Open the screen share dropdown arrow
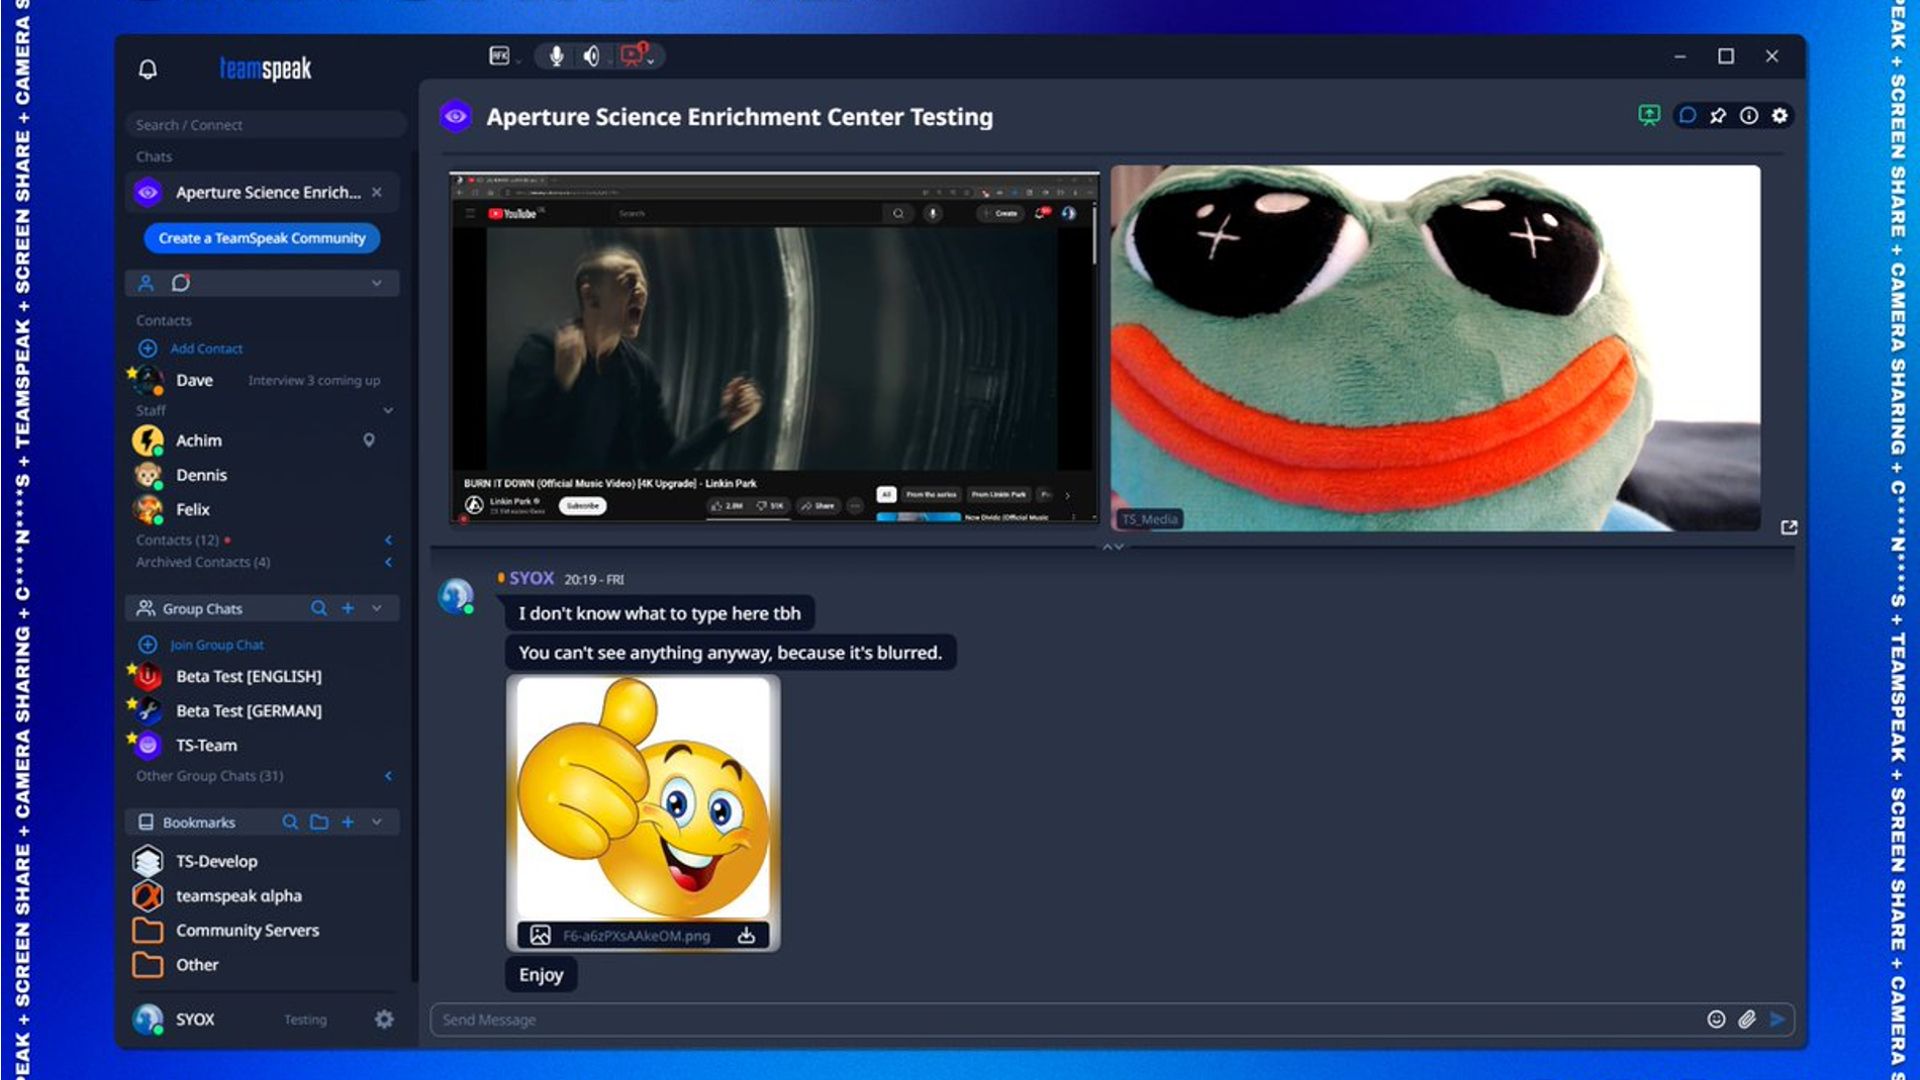This screenshot has width=1920, height=1080. tap(652, 60)
